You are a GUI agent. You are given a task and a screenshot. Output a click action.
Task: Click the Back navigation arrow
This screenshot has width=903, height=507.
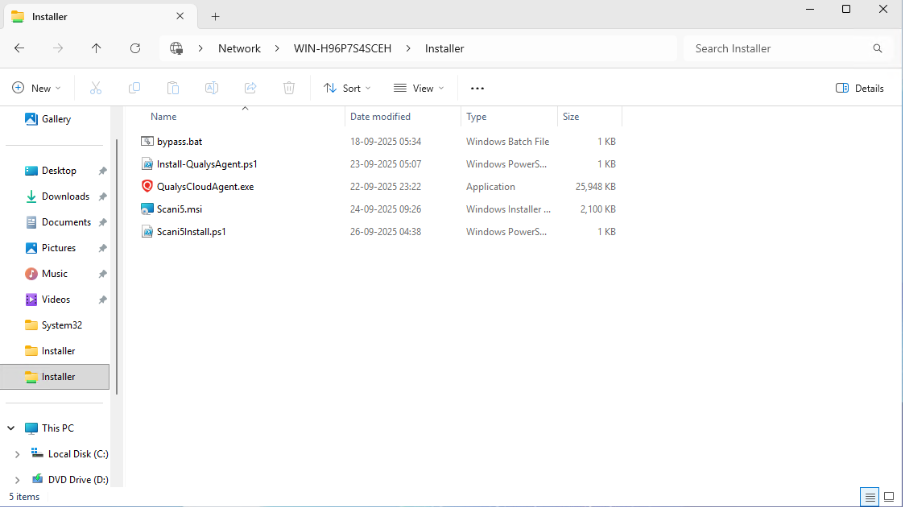[x=19, y=48]
